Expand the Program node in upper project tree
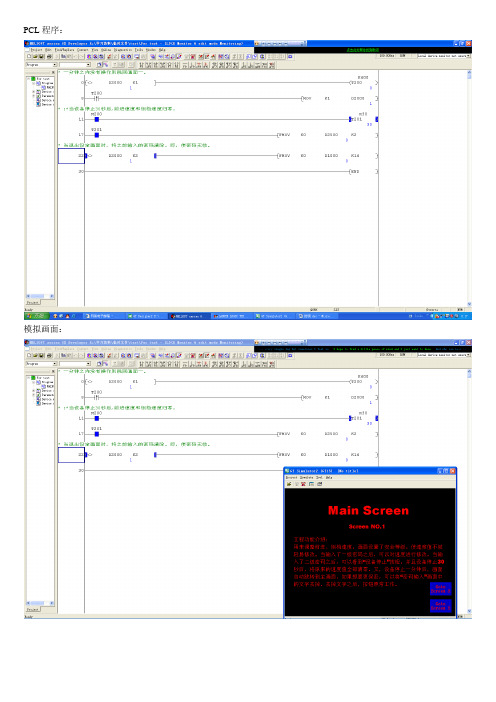This screenshot has height=702, width=496. (34, 83)
